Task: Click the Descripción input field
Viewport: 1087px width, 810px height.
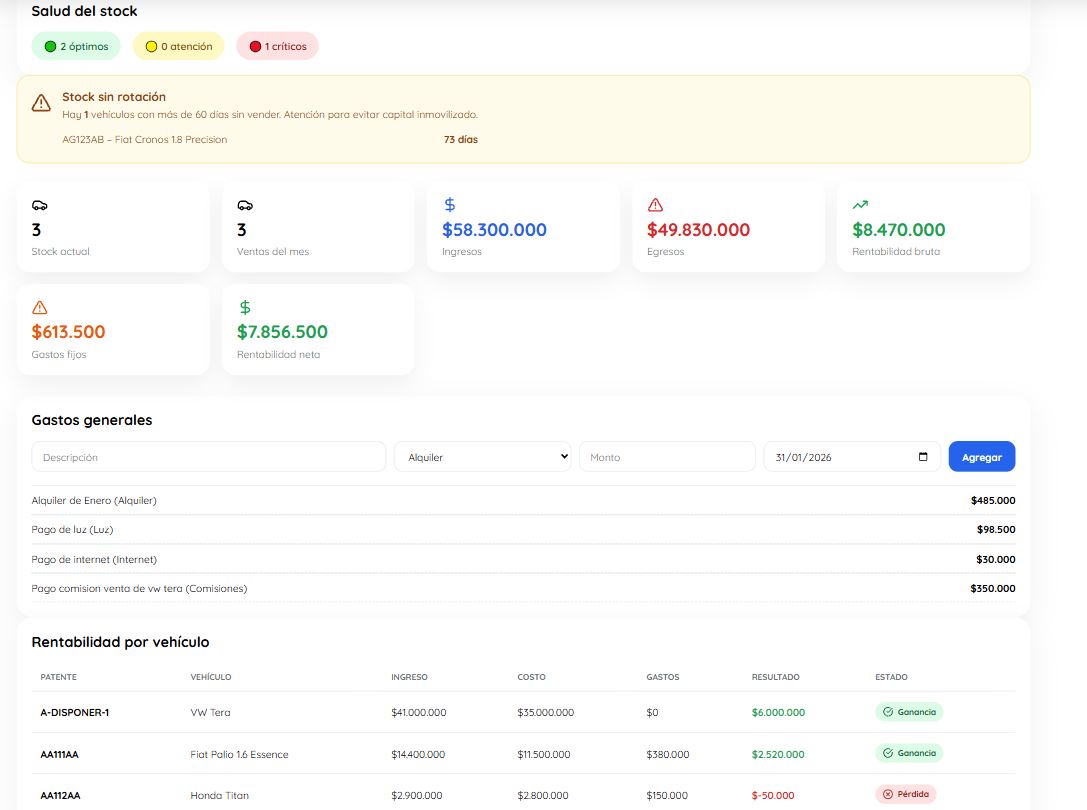Action: click(208, 456)
